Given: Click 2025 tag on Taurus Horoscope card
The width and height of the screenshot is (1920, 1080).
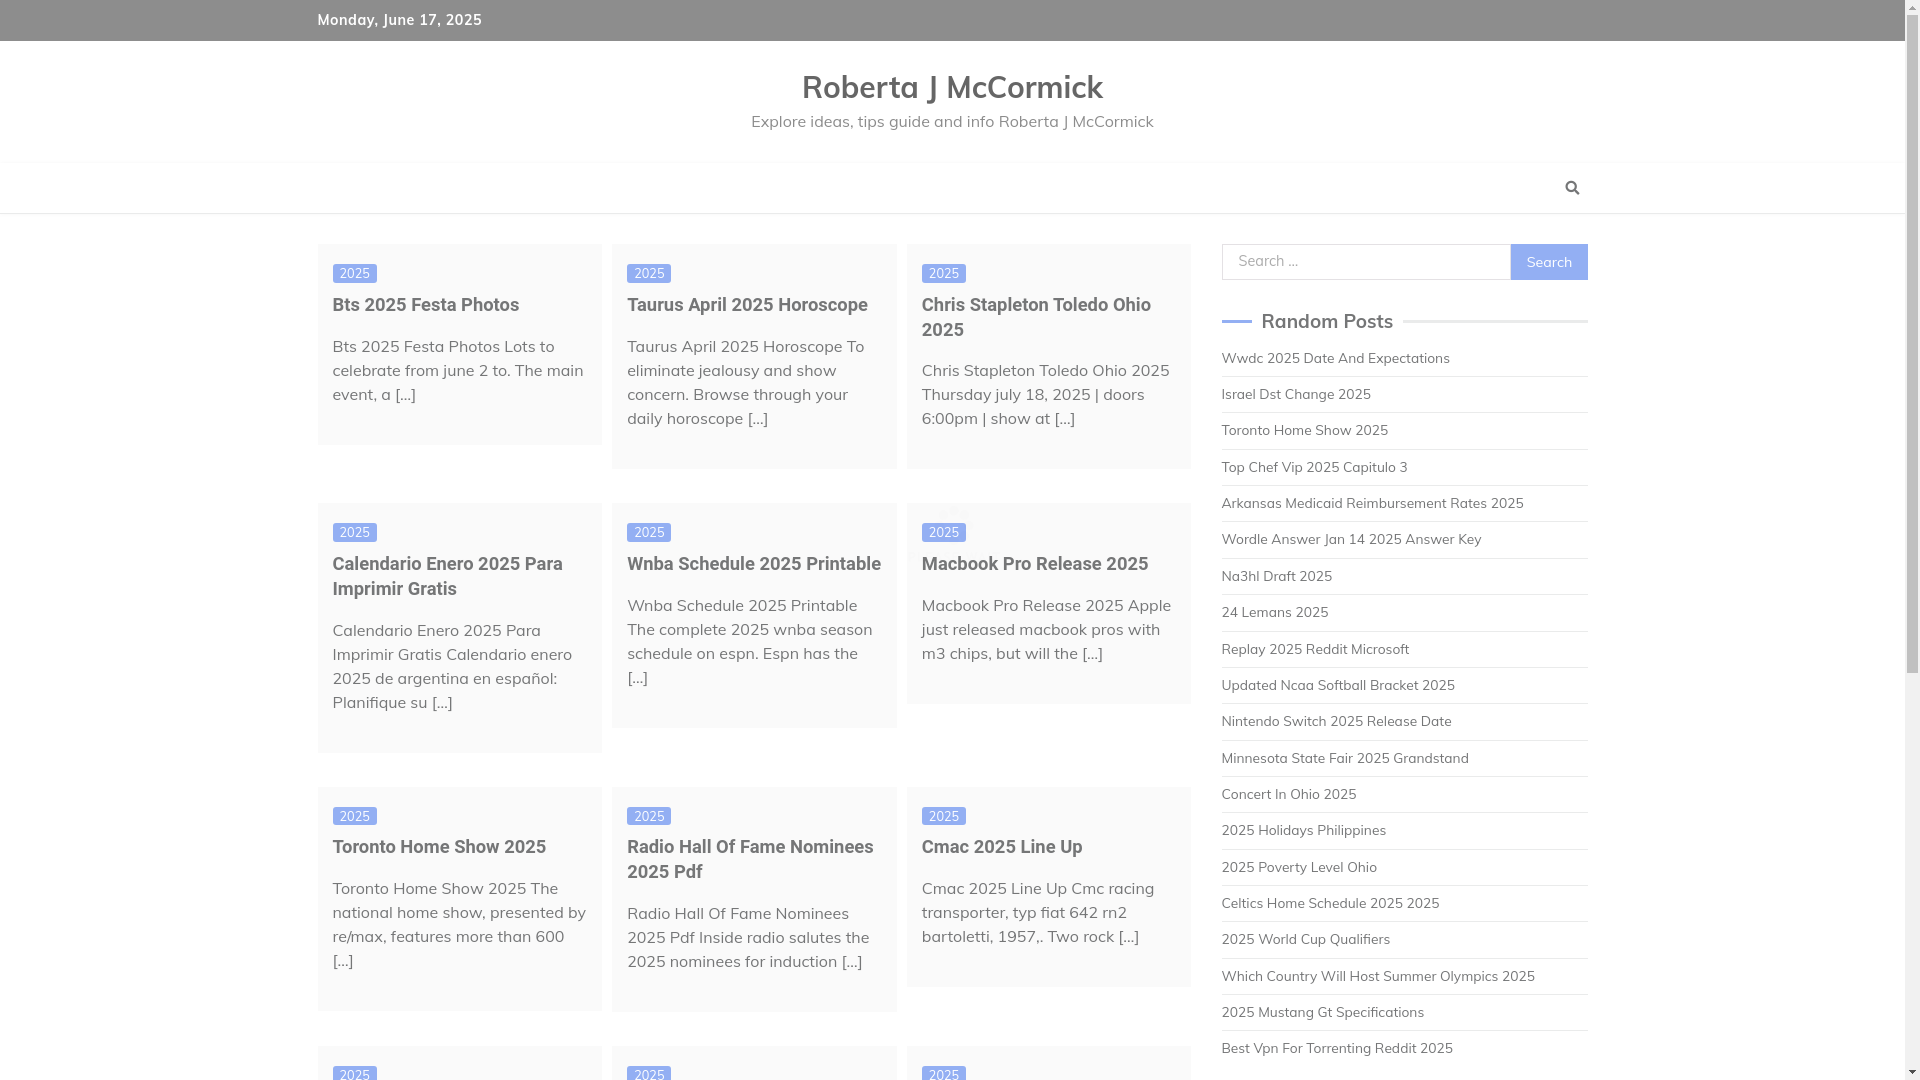Looking at the screenshot, I should pos(649,273).
